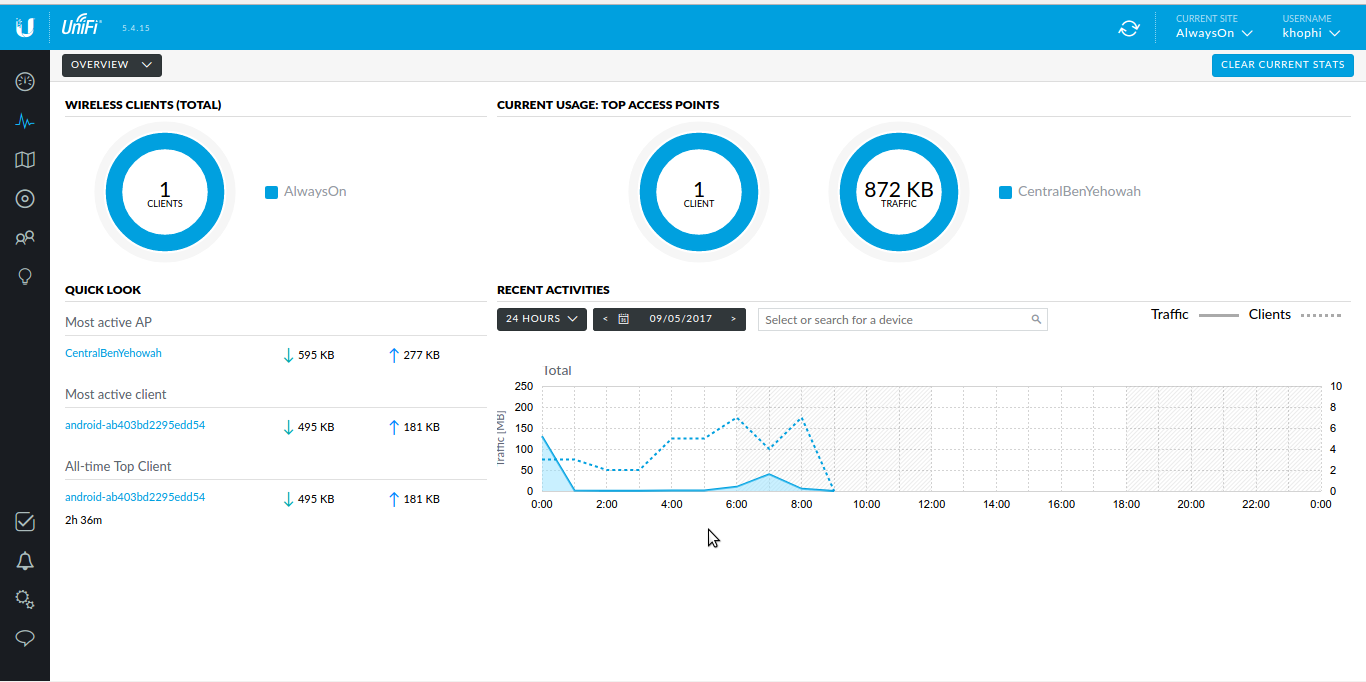Open the Alerts bell icon

[x=24, y=561]
